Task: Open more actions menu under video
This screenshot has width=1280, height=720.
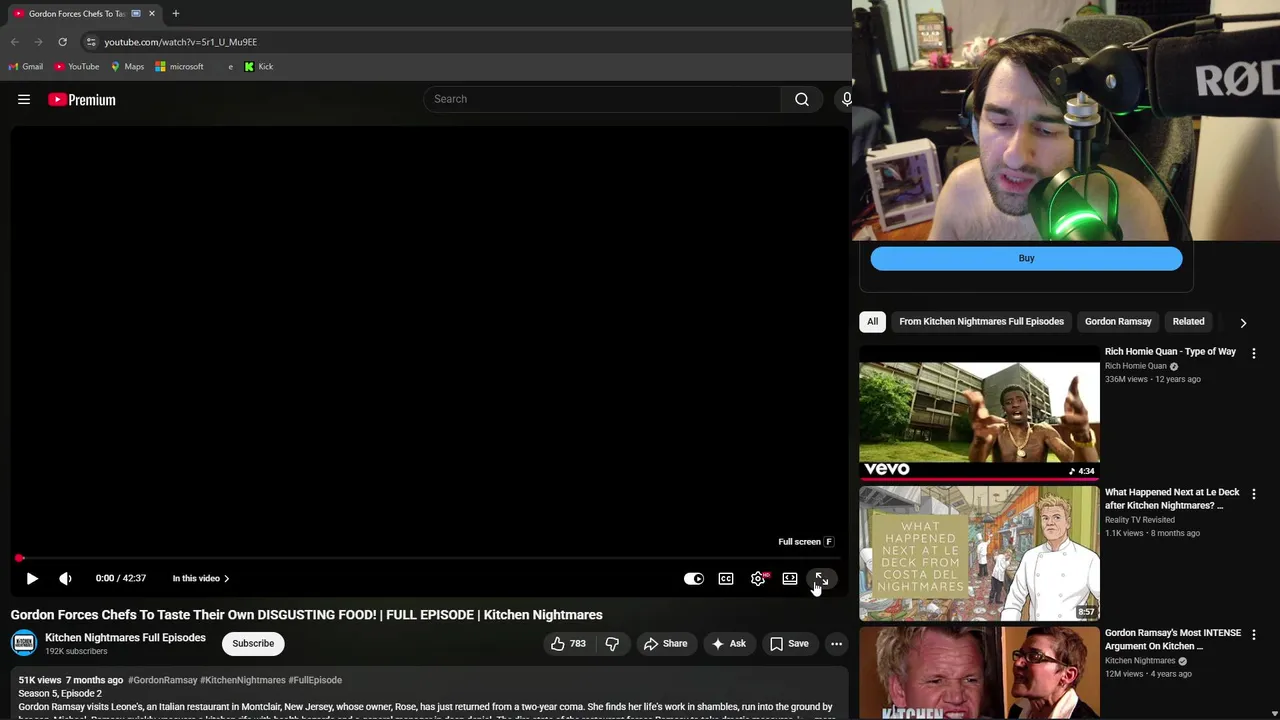Action: click(836, 644)
